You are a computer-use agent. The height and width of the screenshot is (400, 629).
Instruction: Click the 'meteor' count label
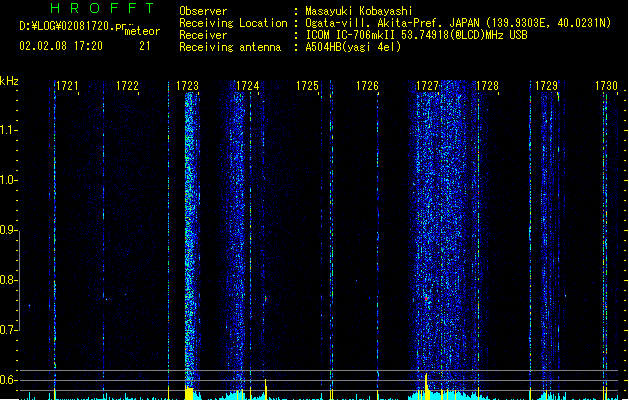tap(142, 31)
